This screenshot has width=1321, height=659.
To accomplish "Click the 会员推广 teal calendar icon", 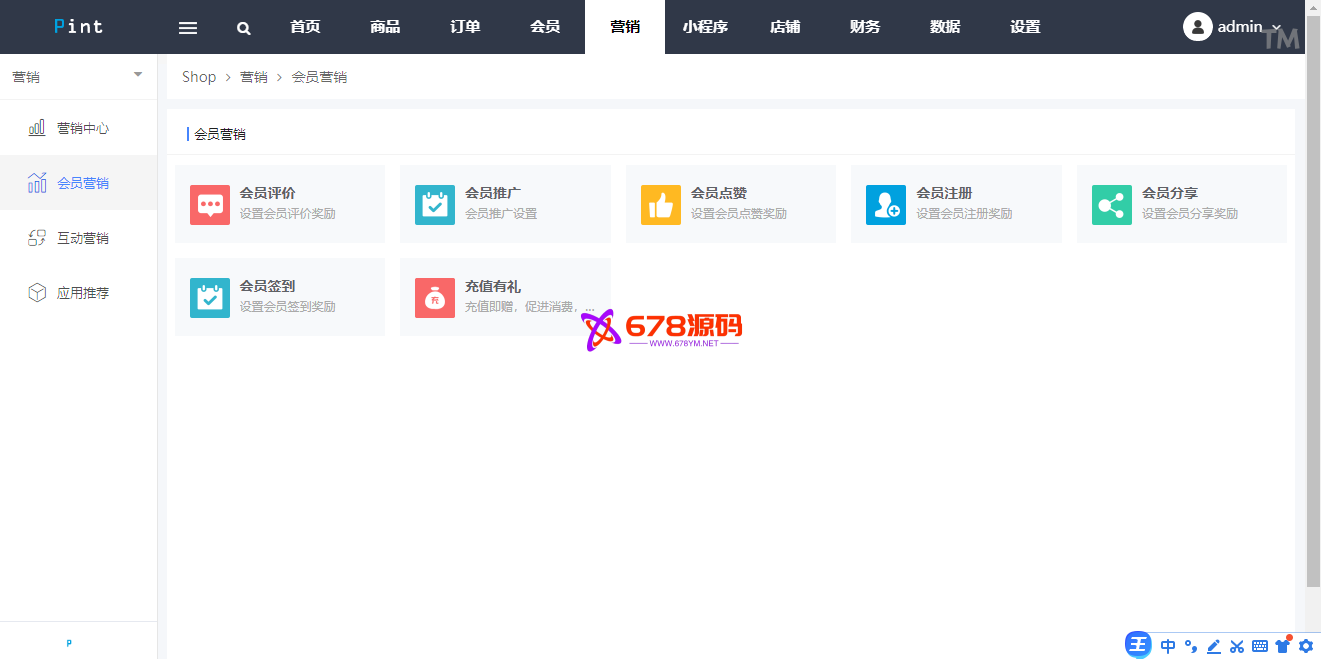I will [x=434, y=205].
